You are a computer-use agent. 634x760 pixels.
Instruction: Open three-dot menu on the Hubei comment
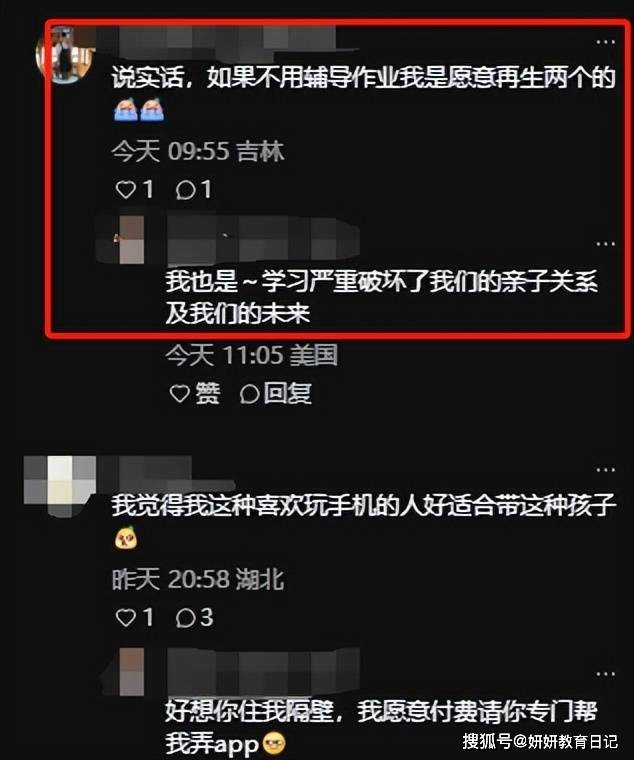[605, 470]
